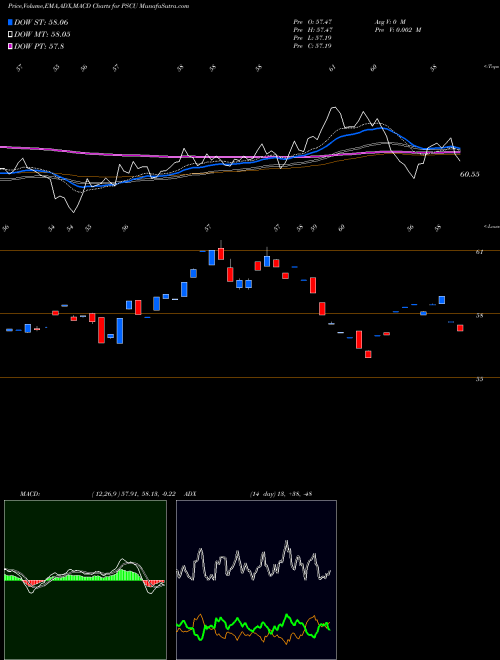The image size is (500, 660).
Task: Click the 'Pre H: 57.47' high value
Action: 313,30
